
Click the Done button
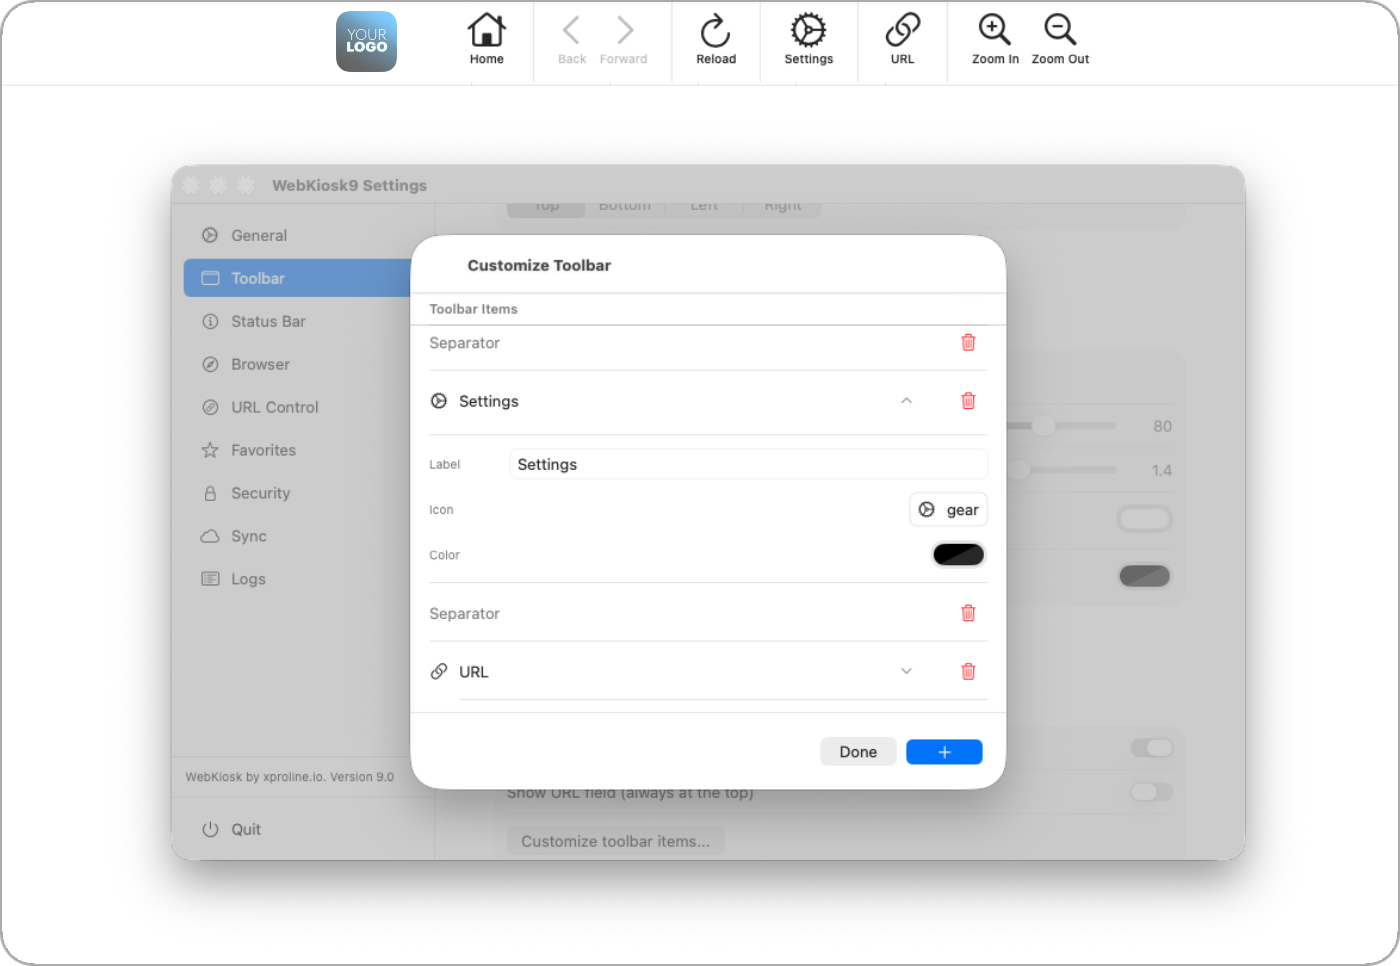(x=858, y=752)
